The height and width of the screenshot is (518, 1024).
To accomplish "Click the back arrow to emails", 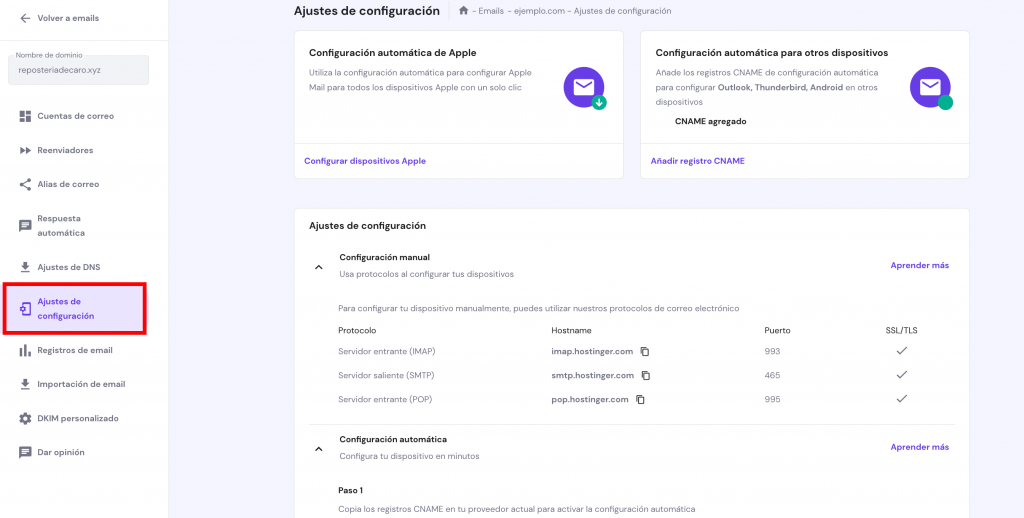I will pos(25,18).
